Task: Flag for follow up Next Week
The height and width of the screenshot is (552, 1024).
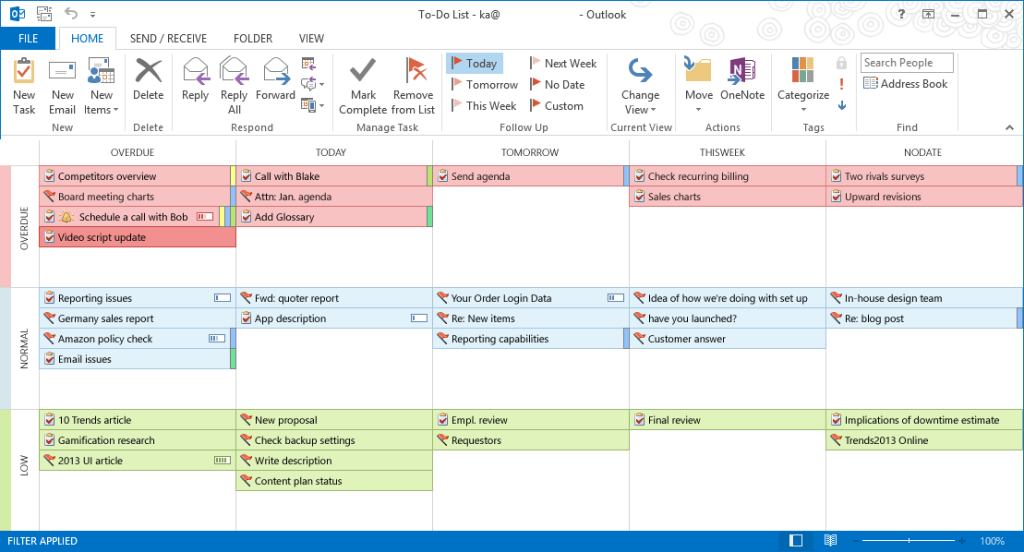Action: 563,63
